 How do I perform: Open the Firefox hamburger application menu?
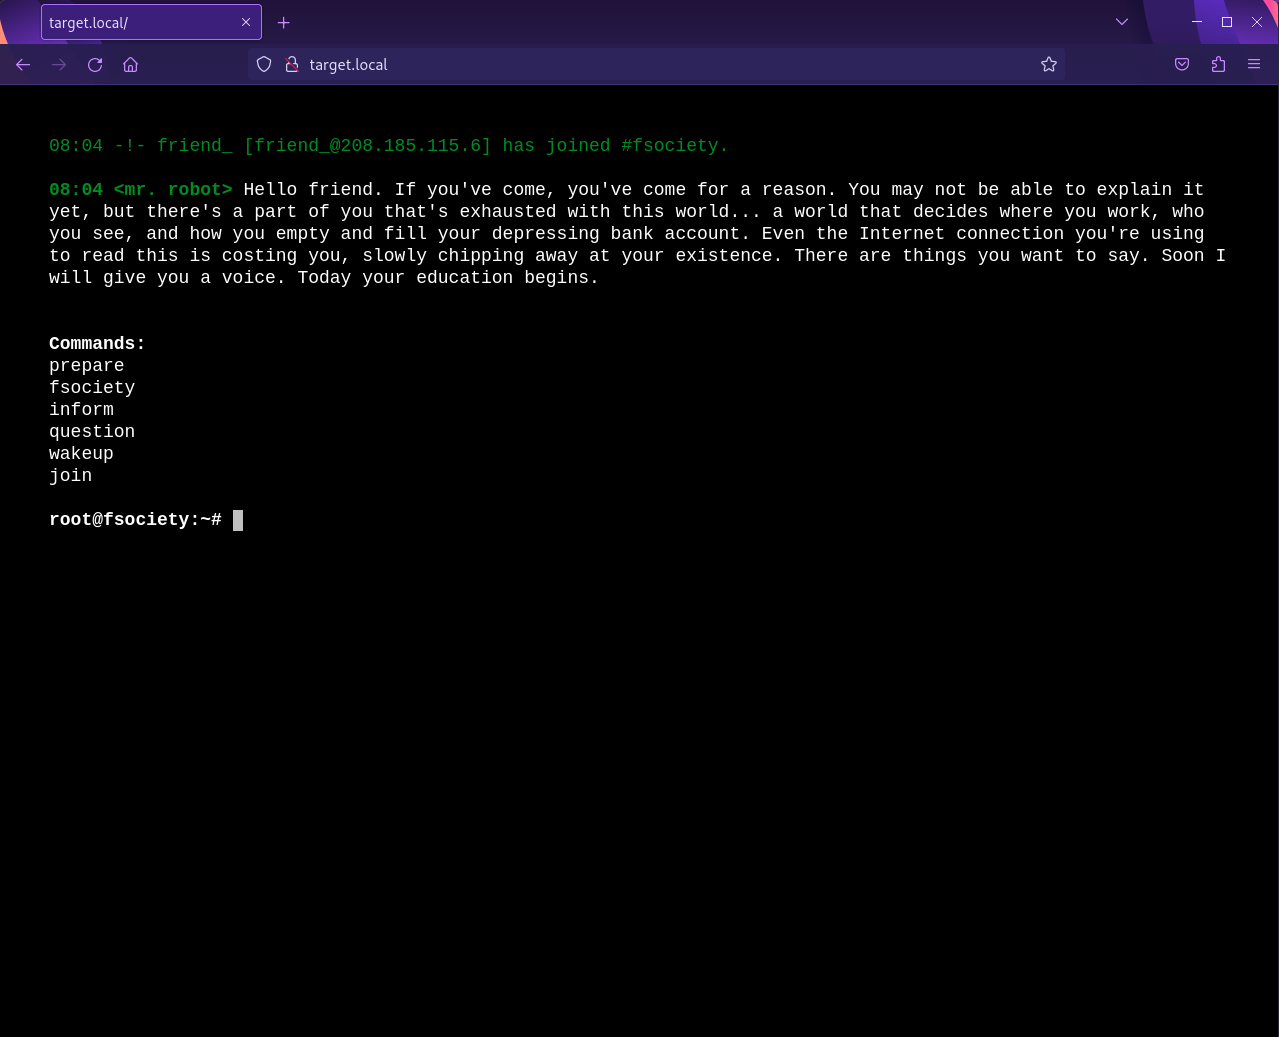[x=1254, y=65]
